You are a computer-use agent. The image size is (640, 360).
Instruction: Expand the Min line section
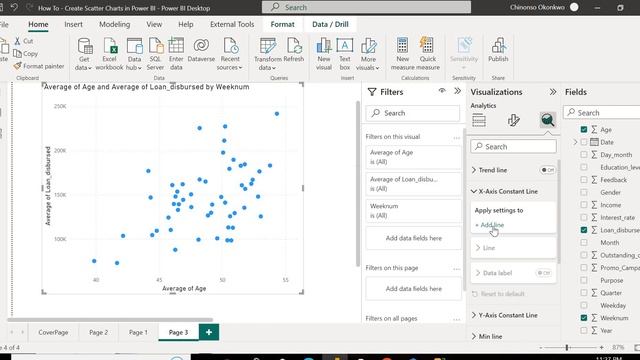pos(474,336)
